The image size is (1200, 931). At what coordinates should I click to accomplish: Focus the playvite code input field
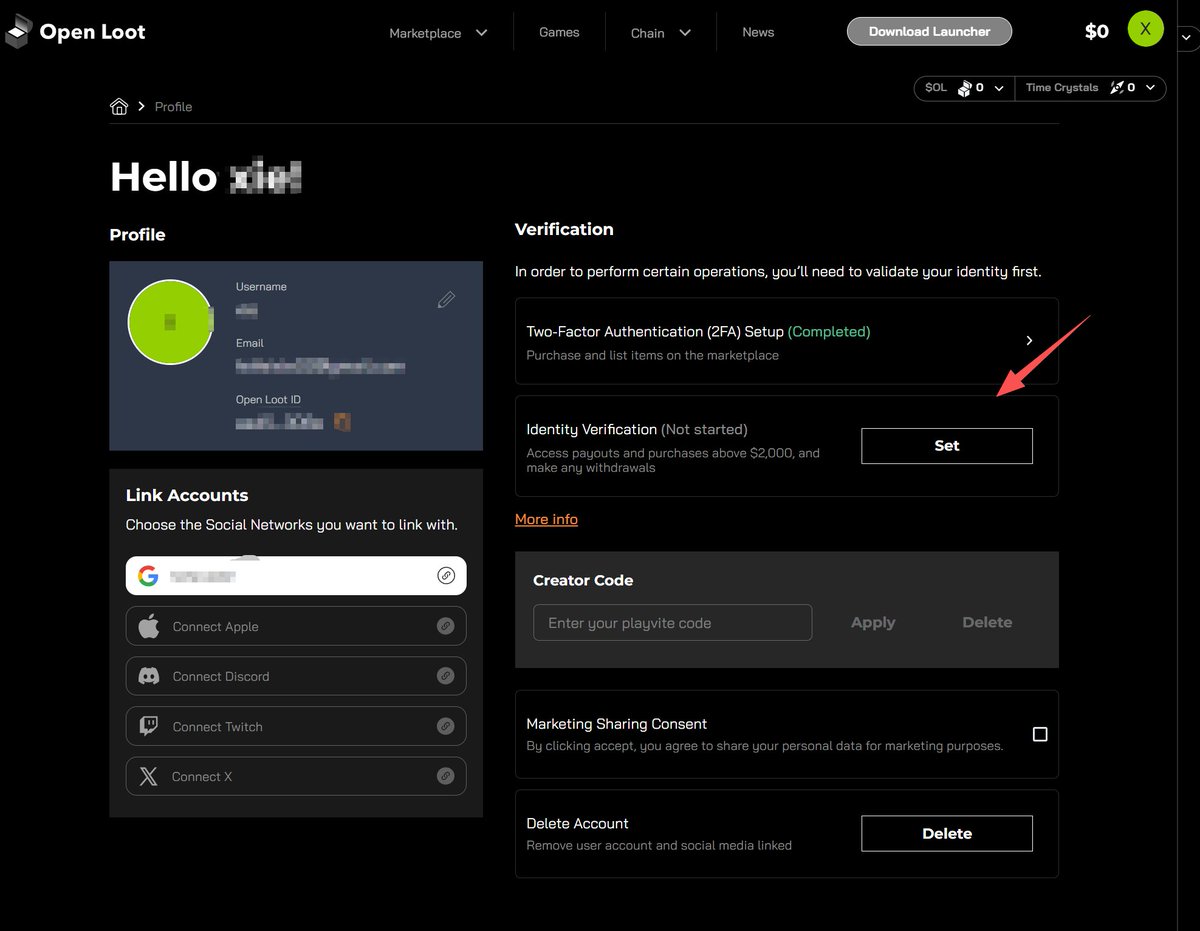click(x=673, y=622)
